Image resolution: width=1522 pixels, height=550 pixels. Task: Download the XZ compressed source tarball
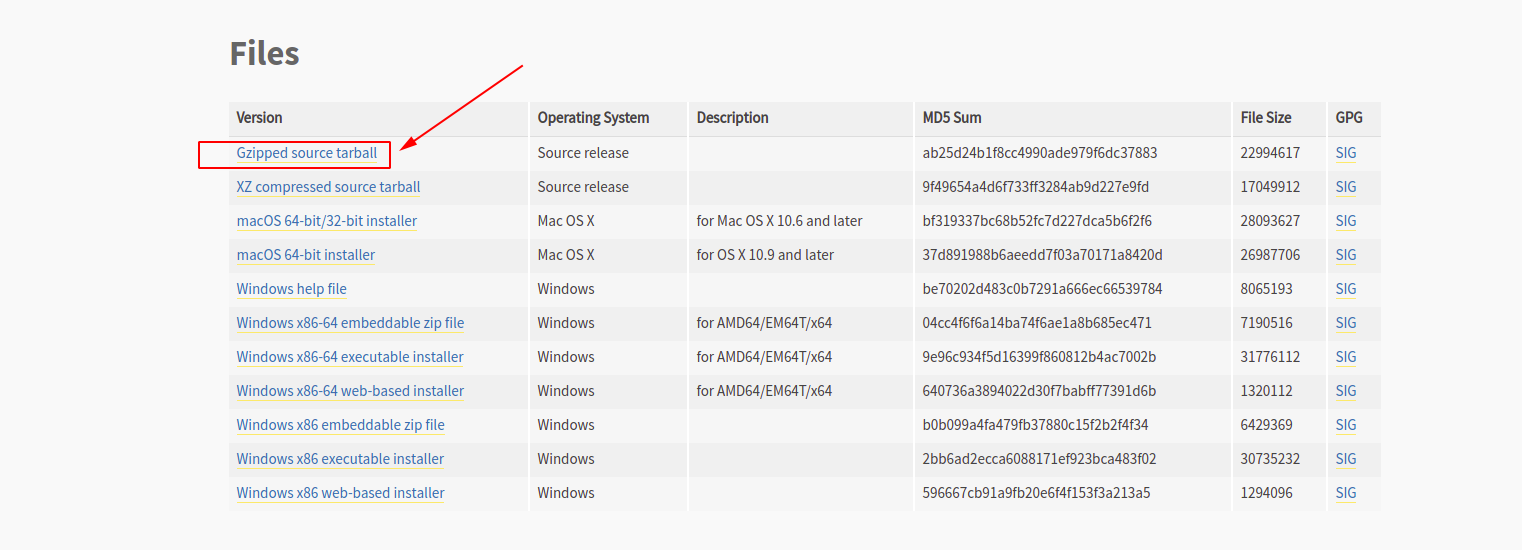point(328,187)
